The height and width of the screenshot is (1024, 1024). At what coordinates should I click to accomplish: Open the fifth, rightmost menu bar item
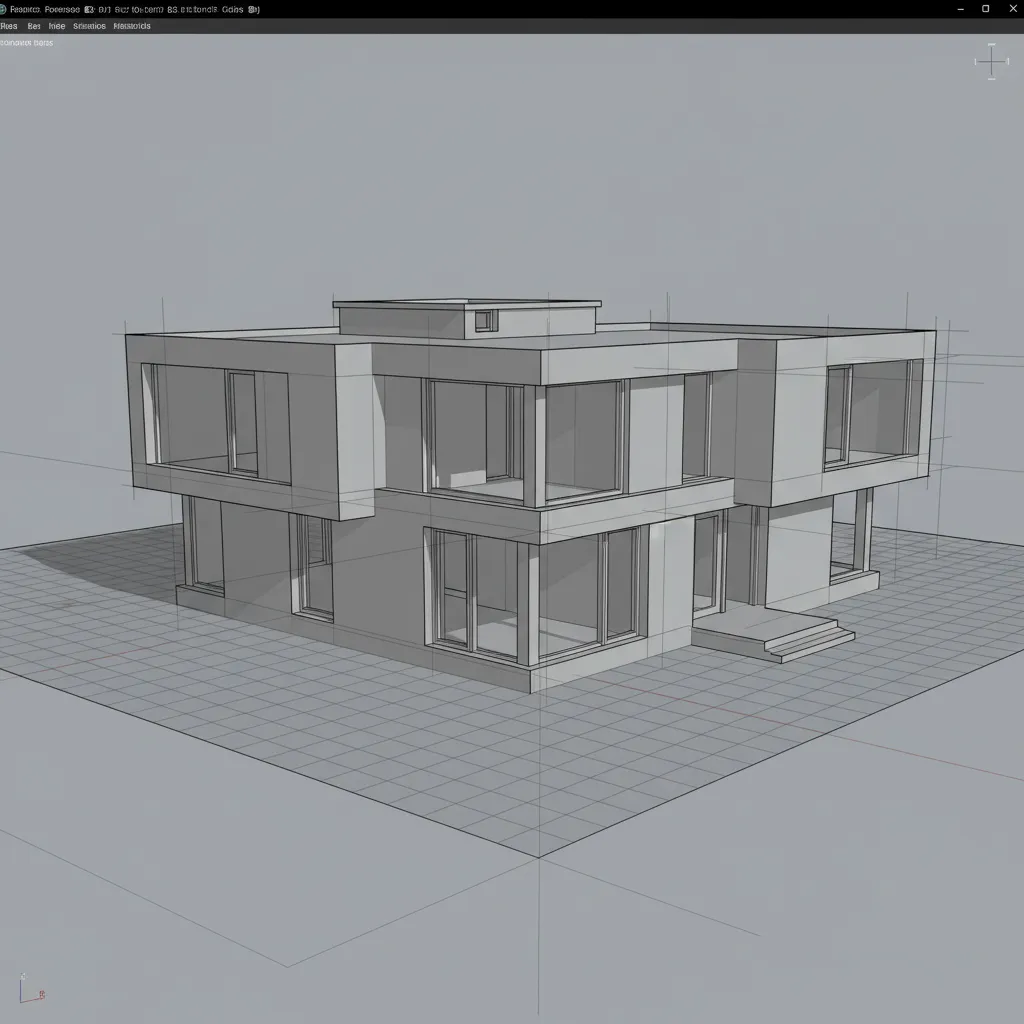tap(132, 26)
